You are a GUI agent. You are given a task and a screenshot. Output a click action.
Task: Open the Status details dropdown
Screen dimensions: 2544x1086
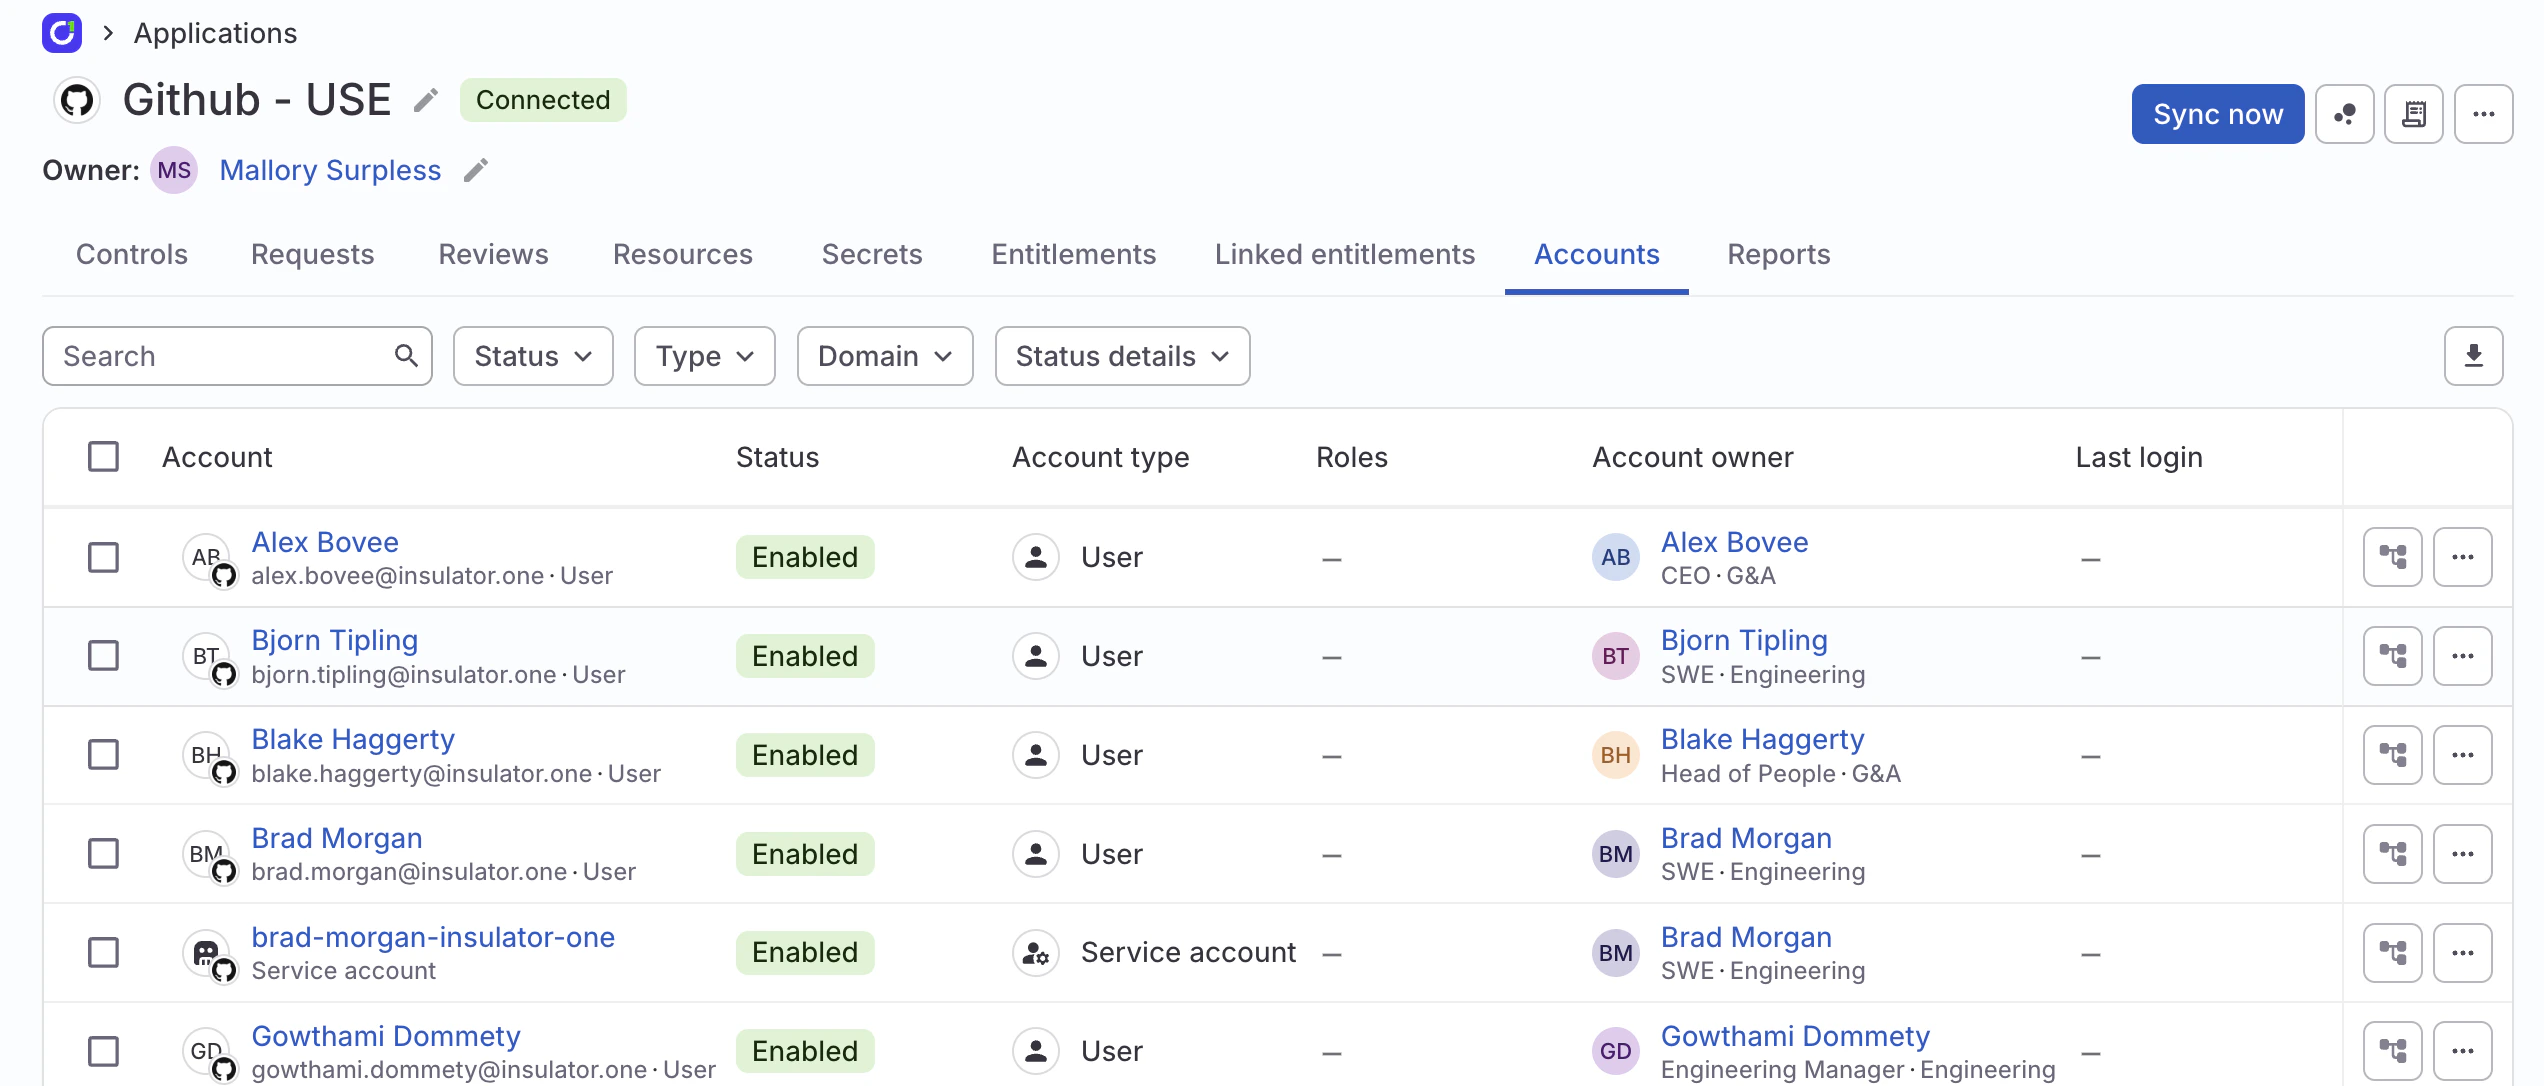click(x=1121, y=355)
